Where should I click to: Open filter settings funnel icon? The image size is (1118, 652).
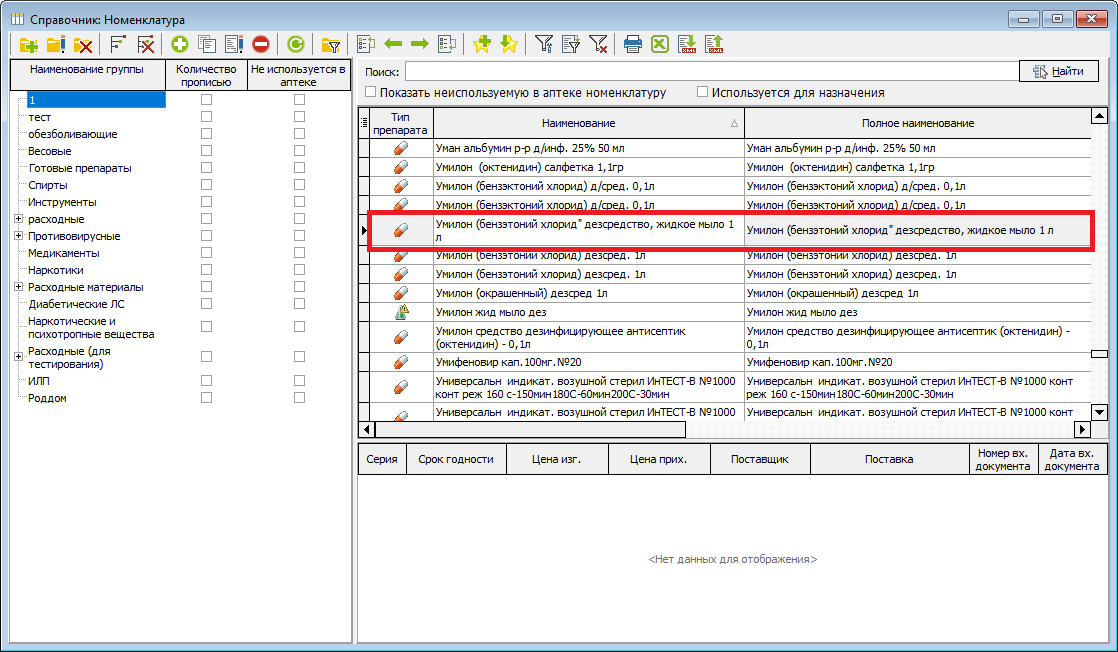[x=544, y=44]
